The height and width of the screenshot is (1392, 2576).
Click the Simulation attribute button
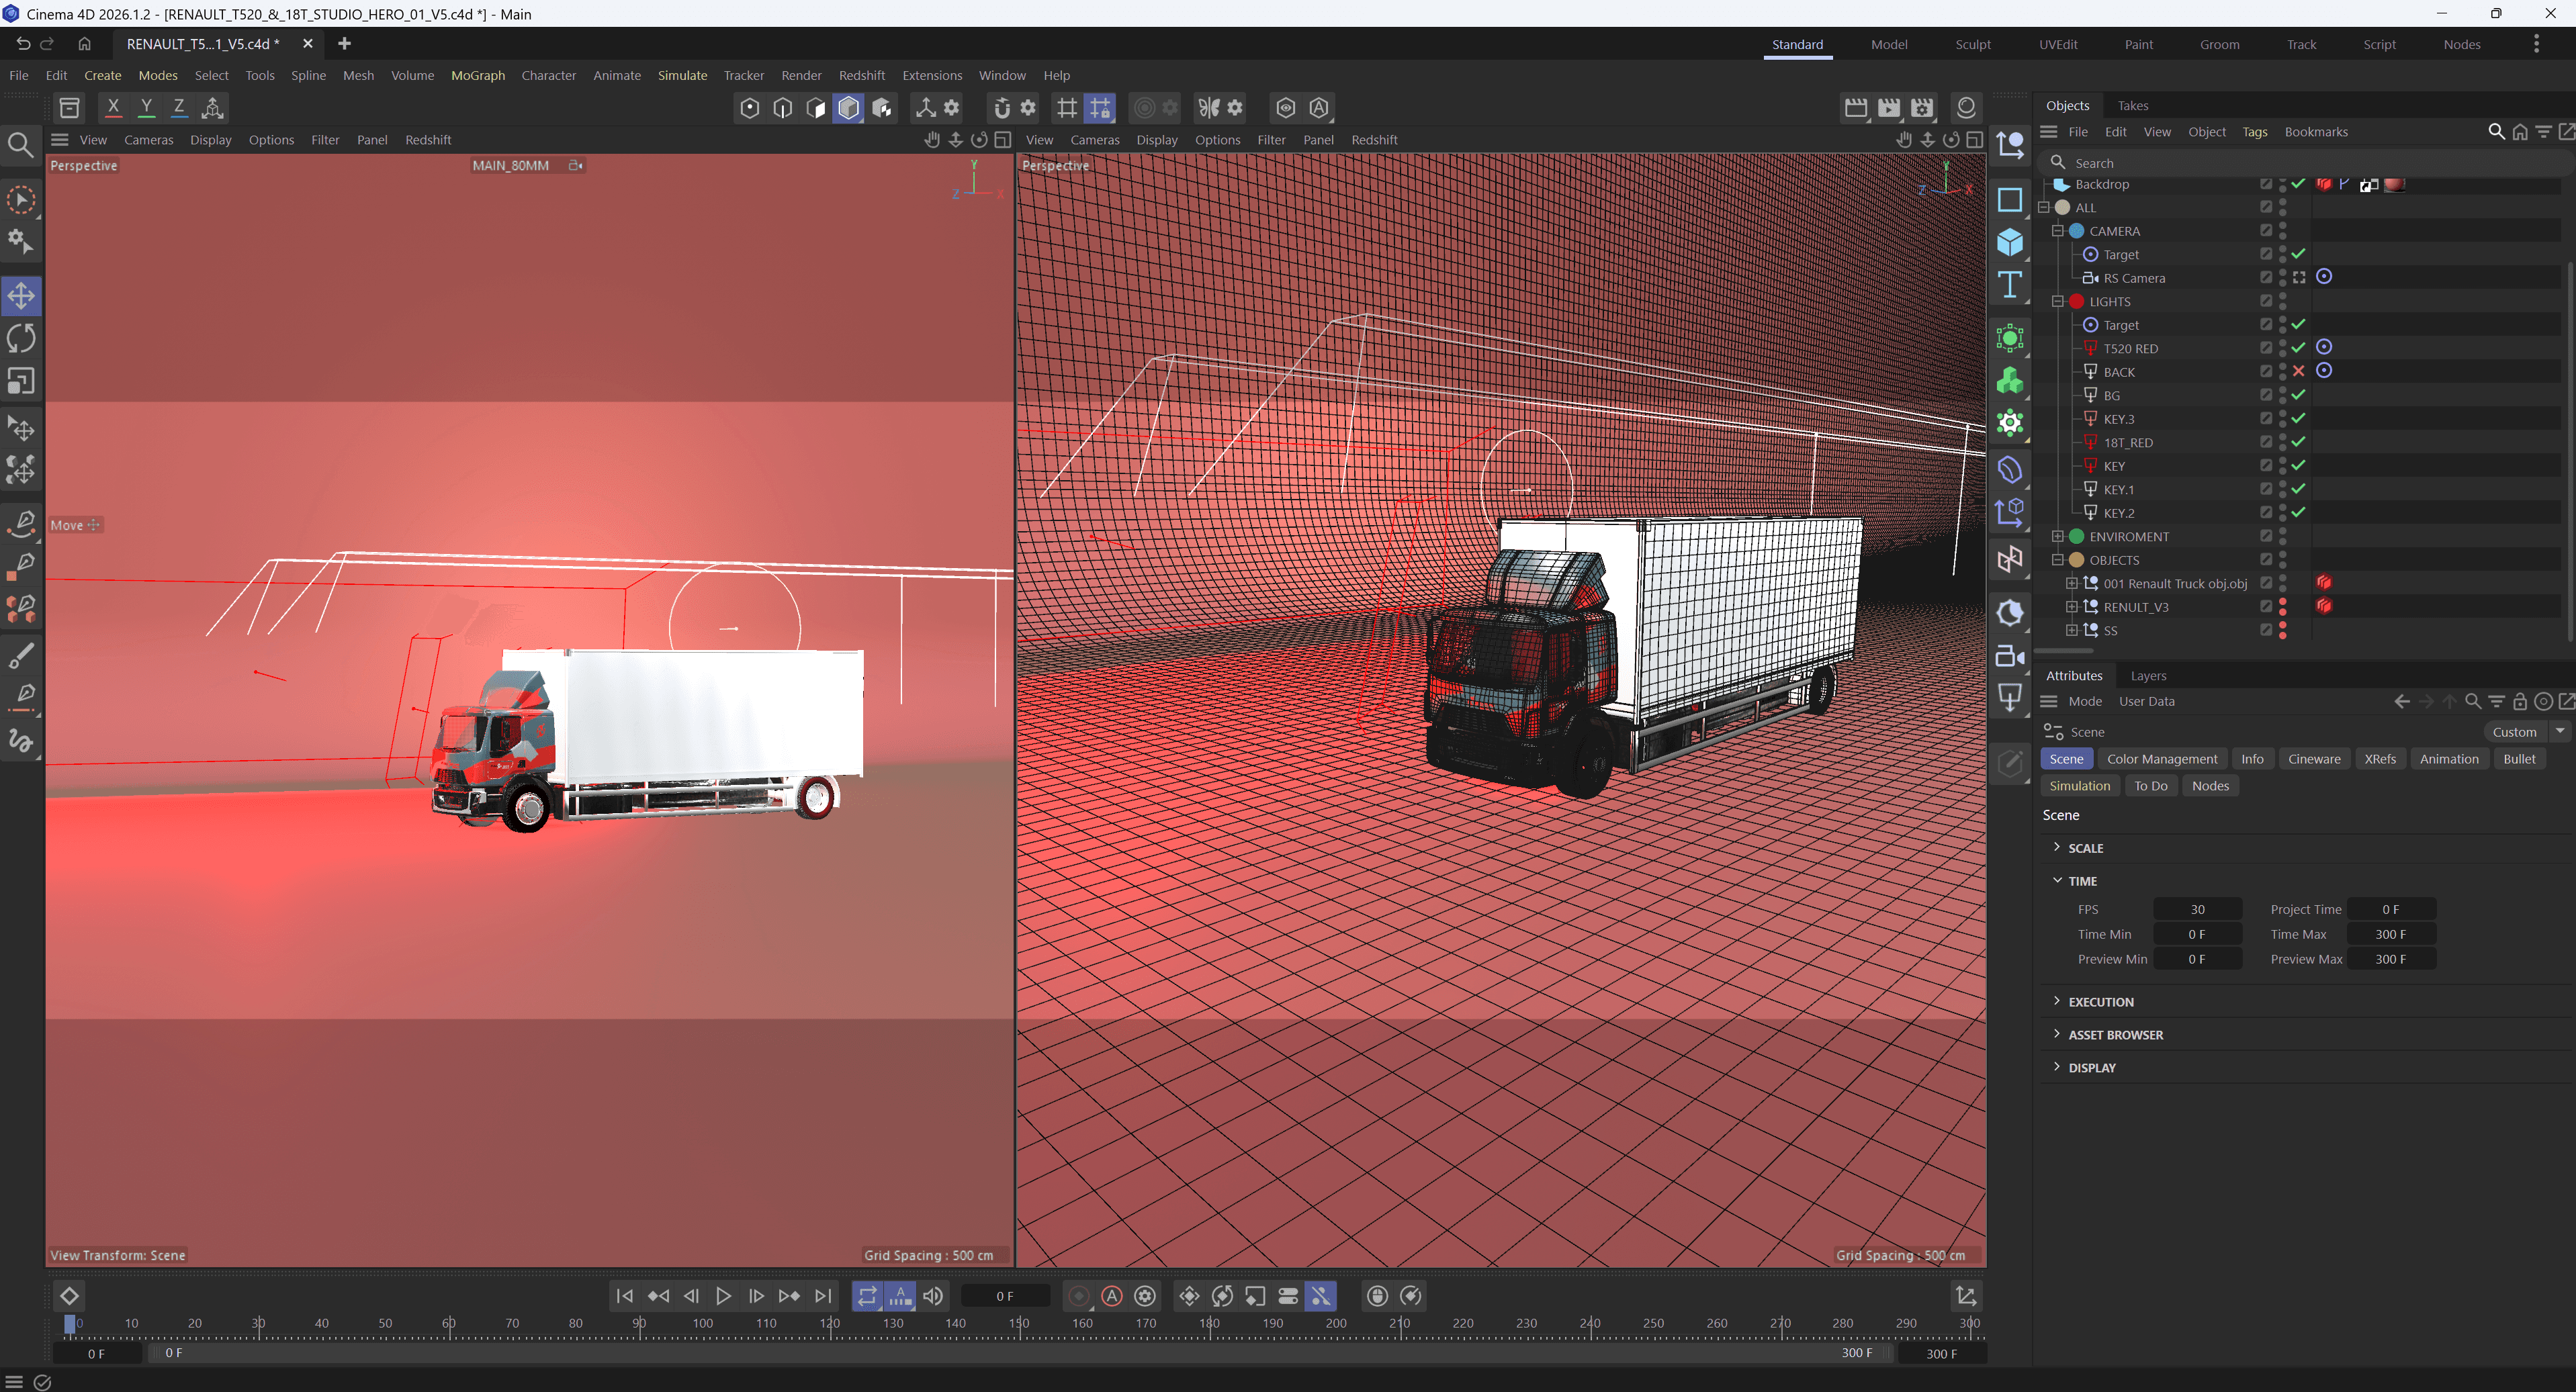tap(2079, 785)
